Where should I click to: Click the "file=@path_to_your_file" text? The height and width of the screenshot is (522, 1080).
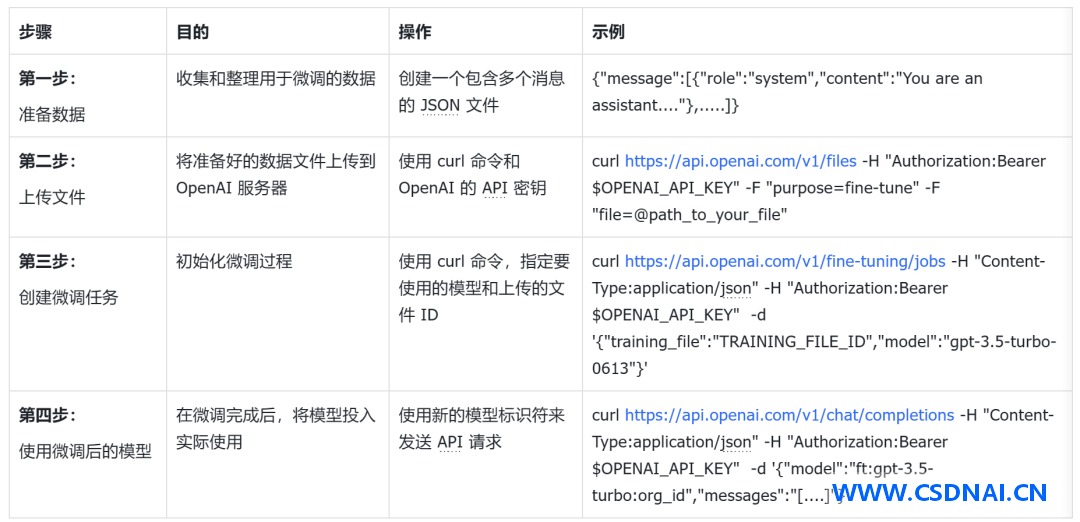tap(689, 215)
